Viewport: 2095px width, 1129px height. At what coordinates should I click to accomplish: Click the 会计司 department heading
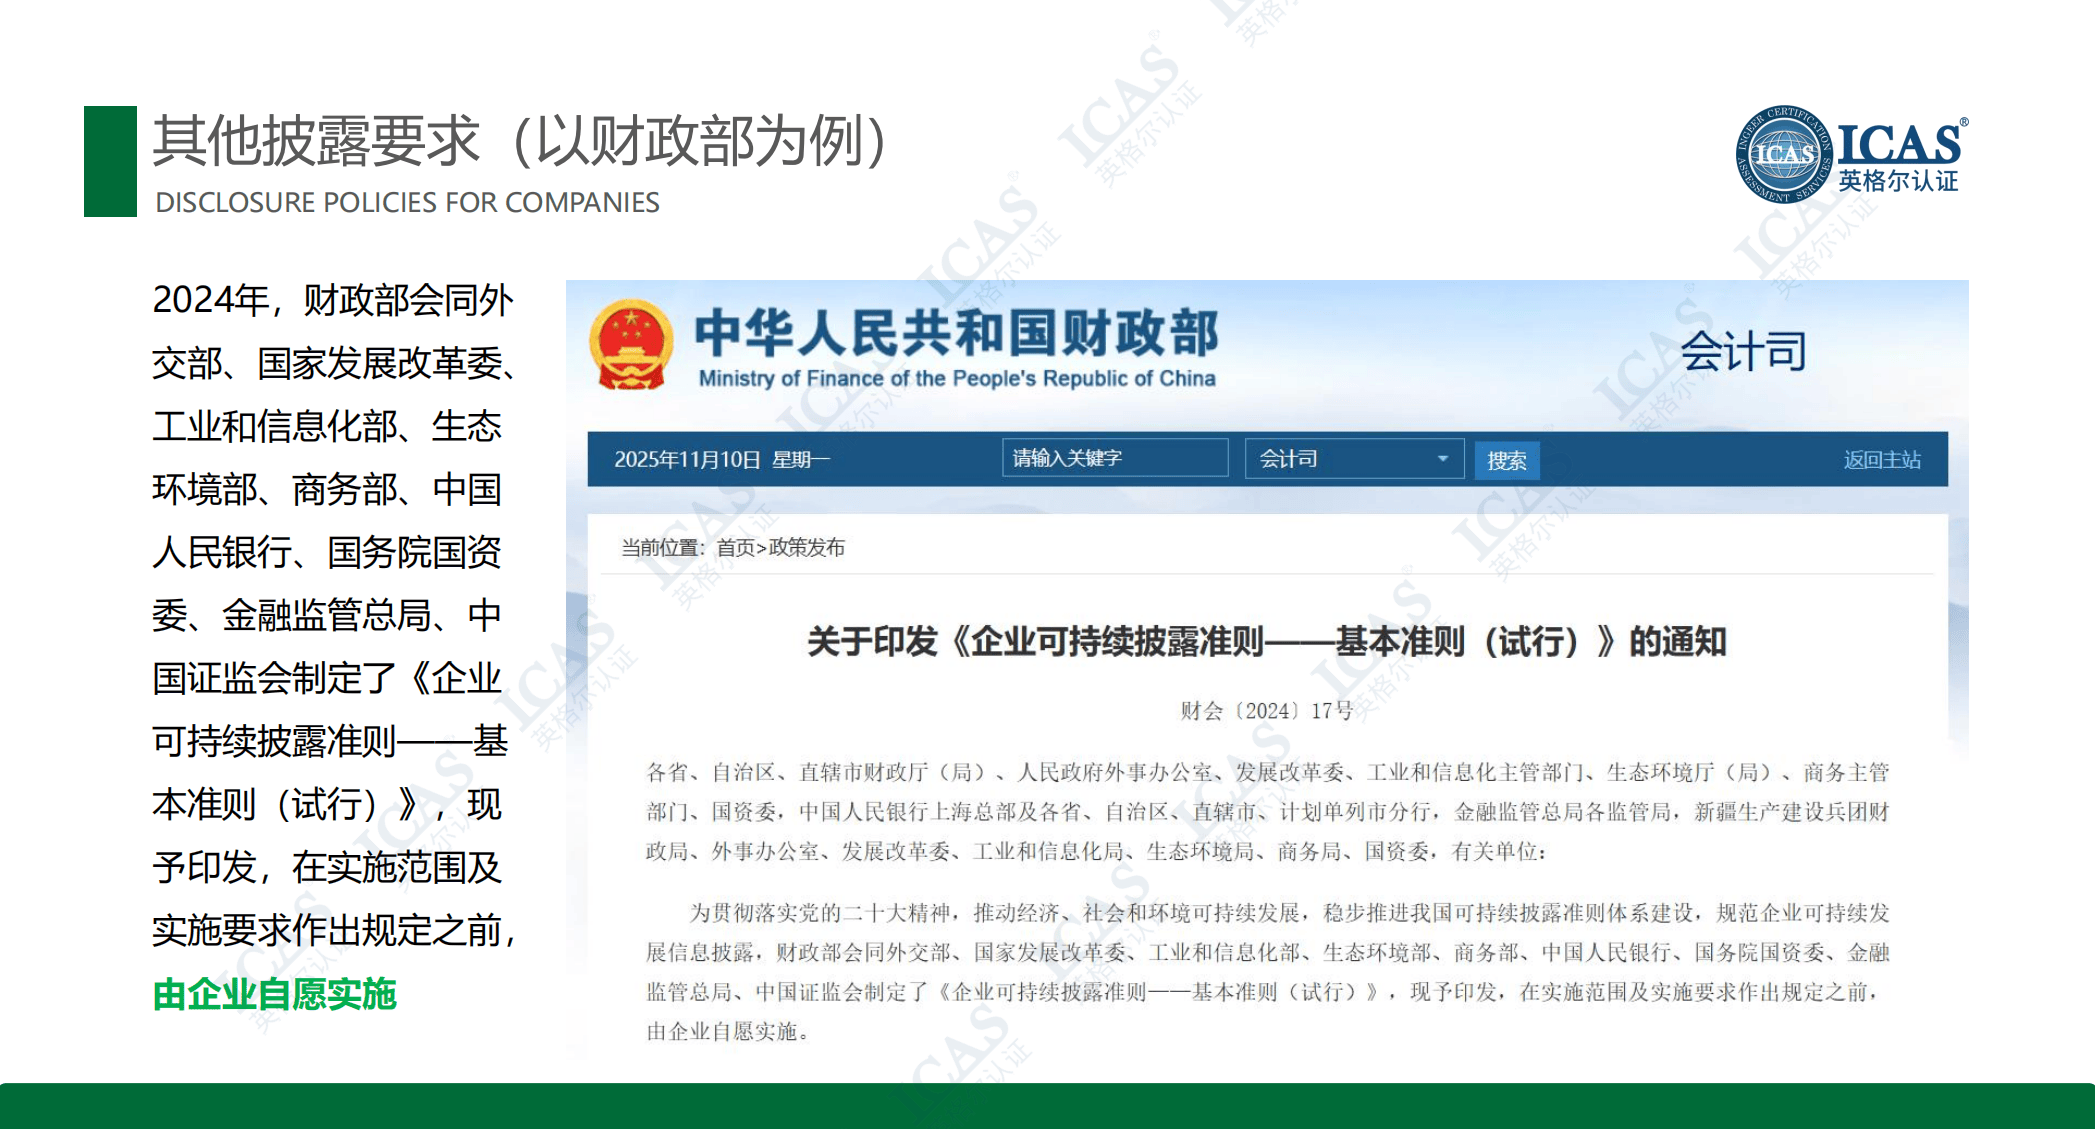[x=1743, y=351]
